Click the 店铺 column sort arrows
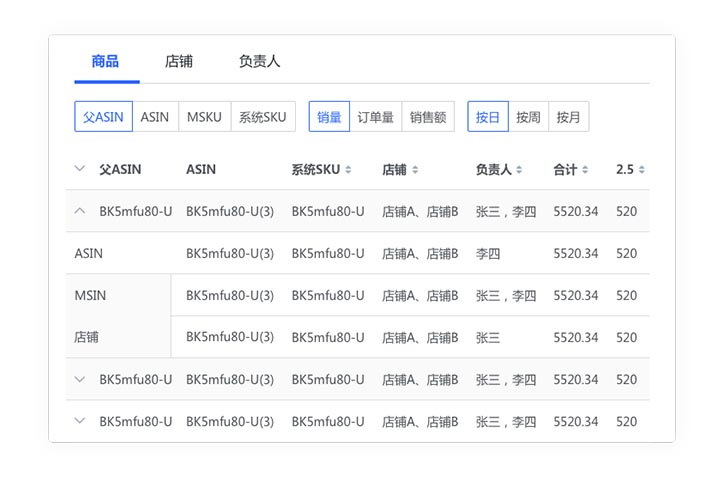 pos(415,170)
